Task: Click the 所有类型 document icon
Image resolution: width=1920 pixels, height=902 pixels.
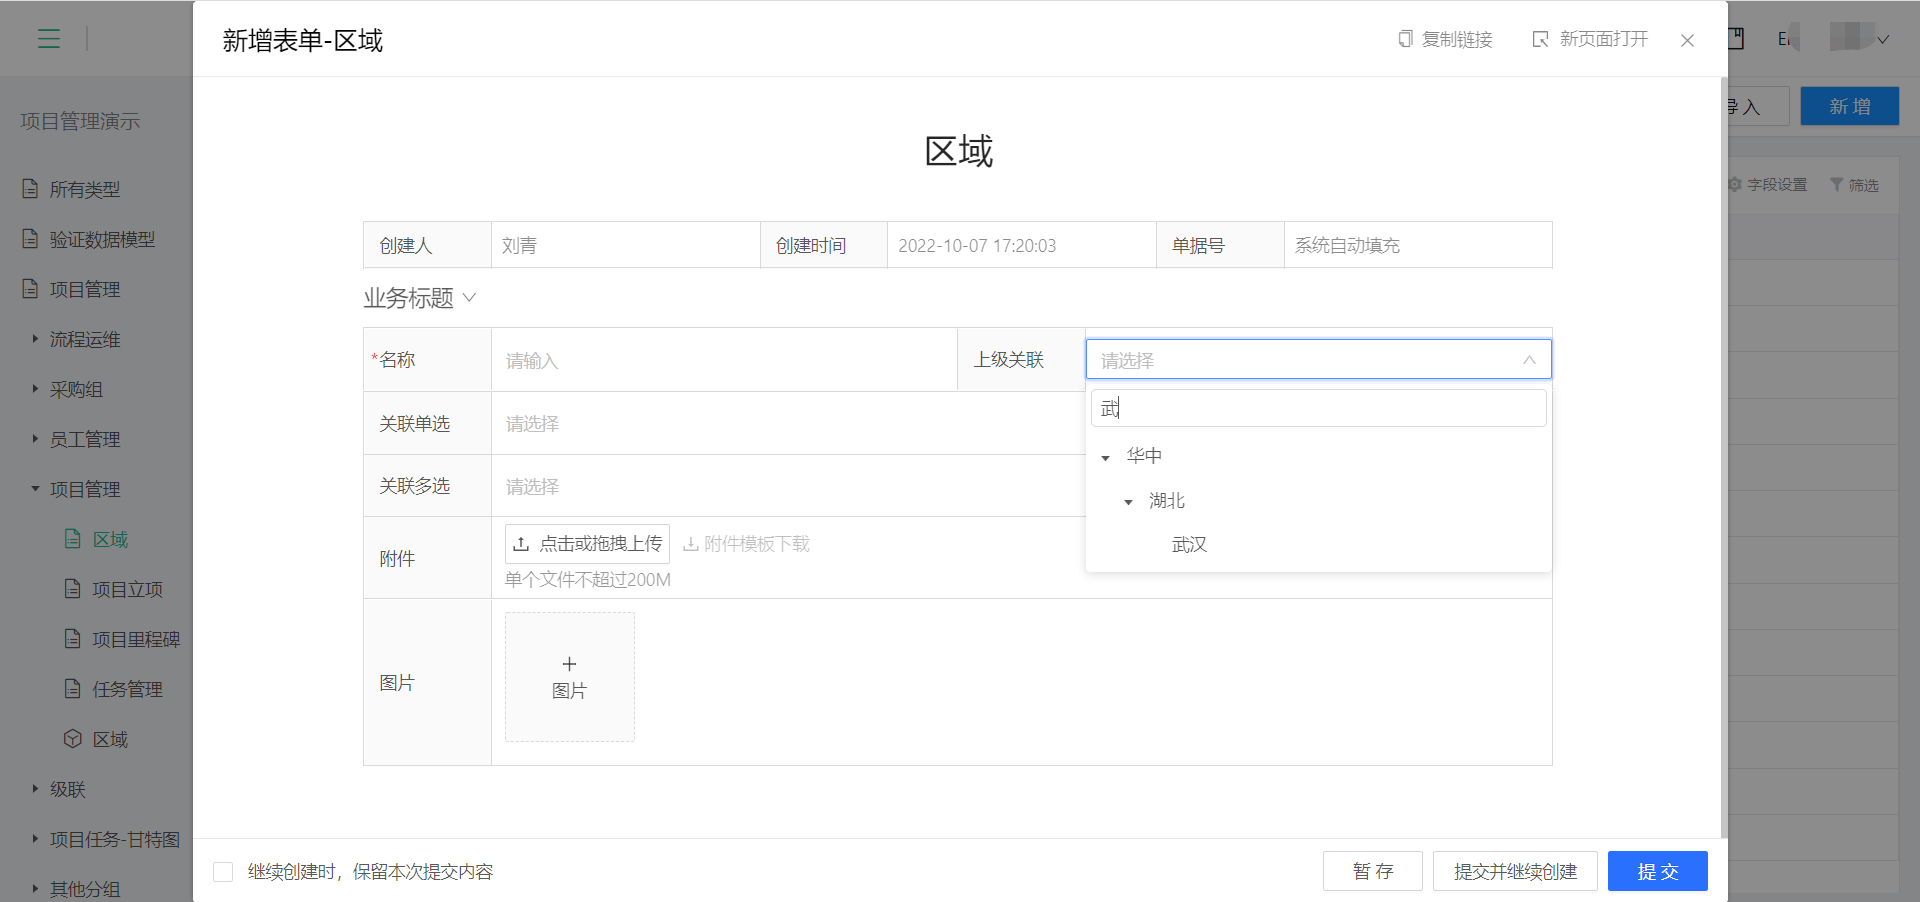Action: pos(30,188)
